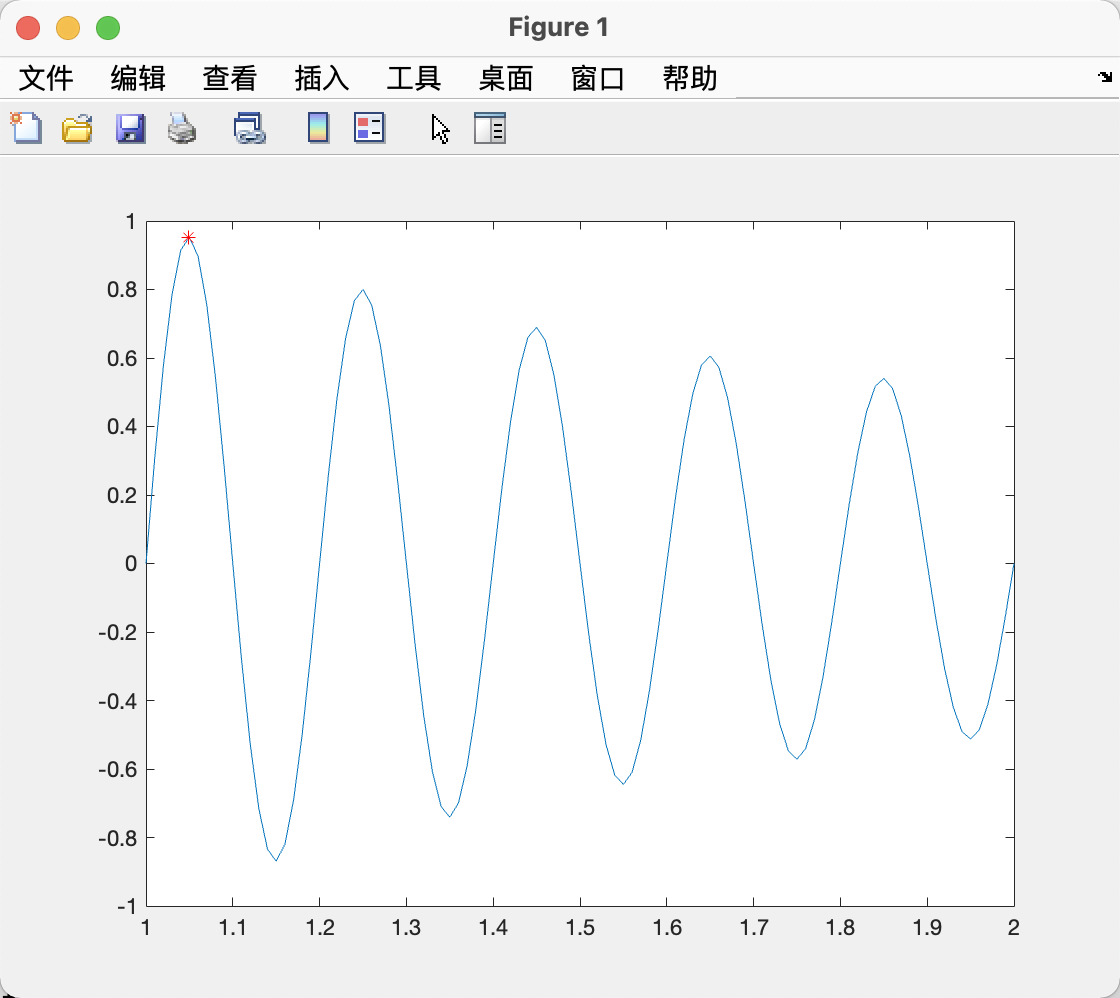Click the x-axis tick label 1.5
The image size is (1120, 998).
pyautogui.click(x=580, y=927)
